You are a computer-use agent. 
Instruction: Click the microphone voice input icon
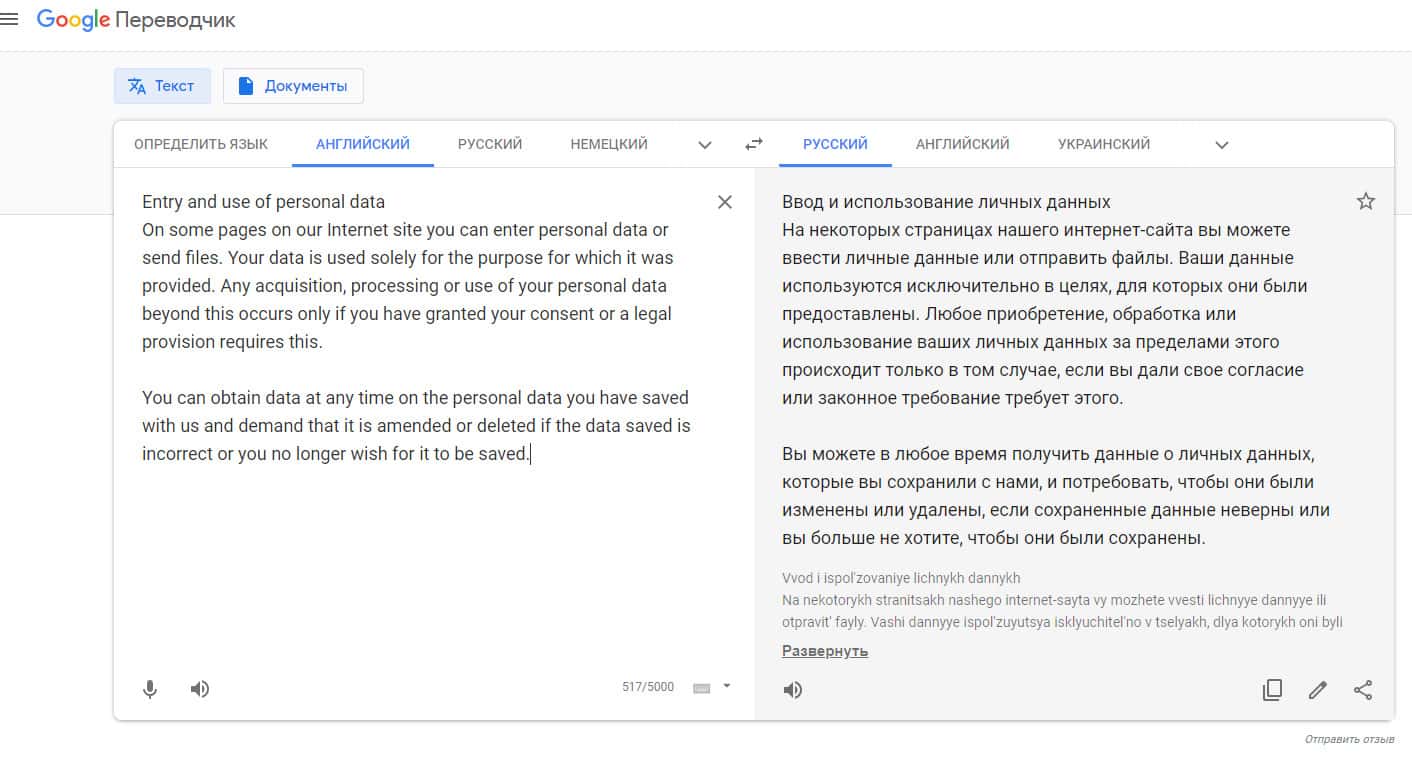[x=150, y=689]
